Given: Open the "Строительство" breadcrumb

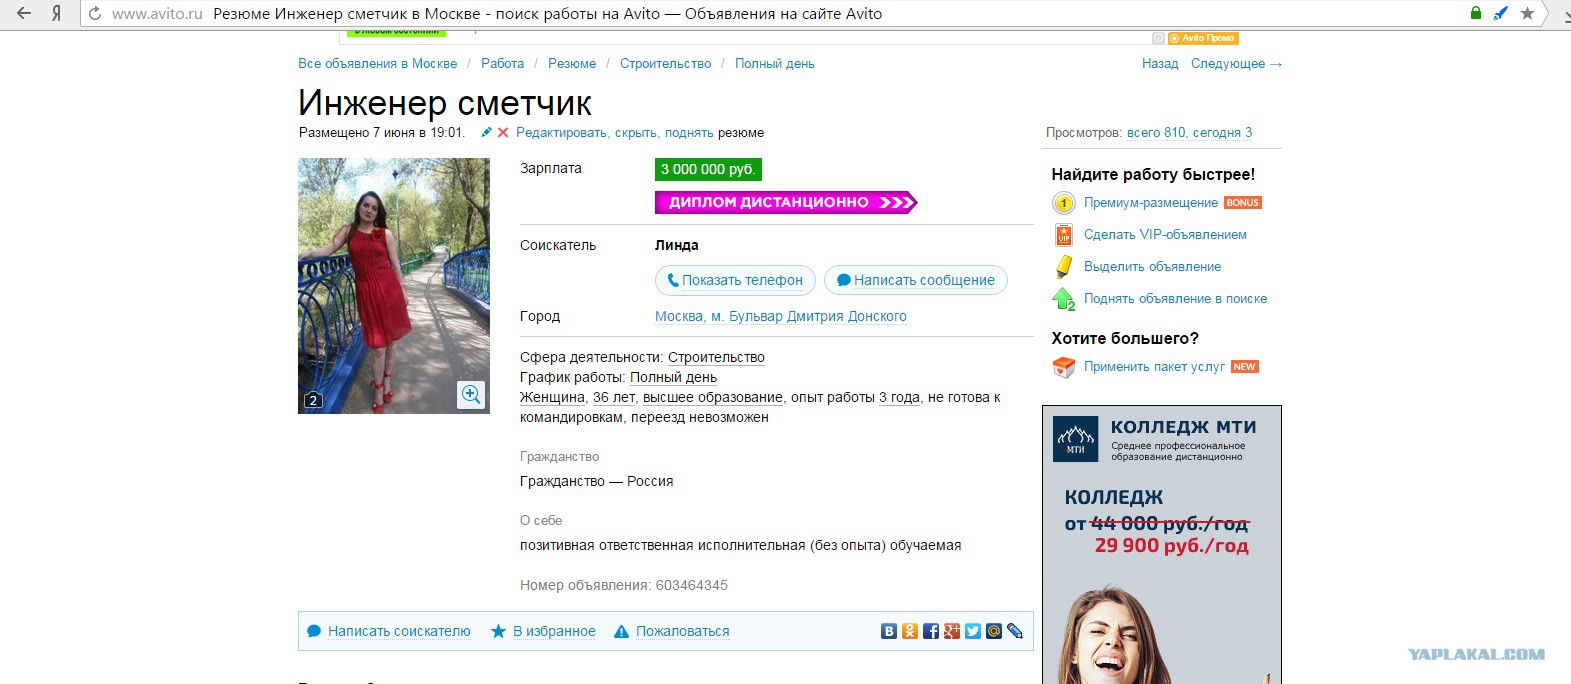Looking at the screenshot, I should point(665,63).
